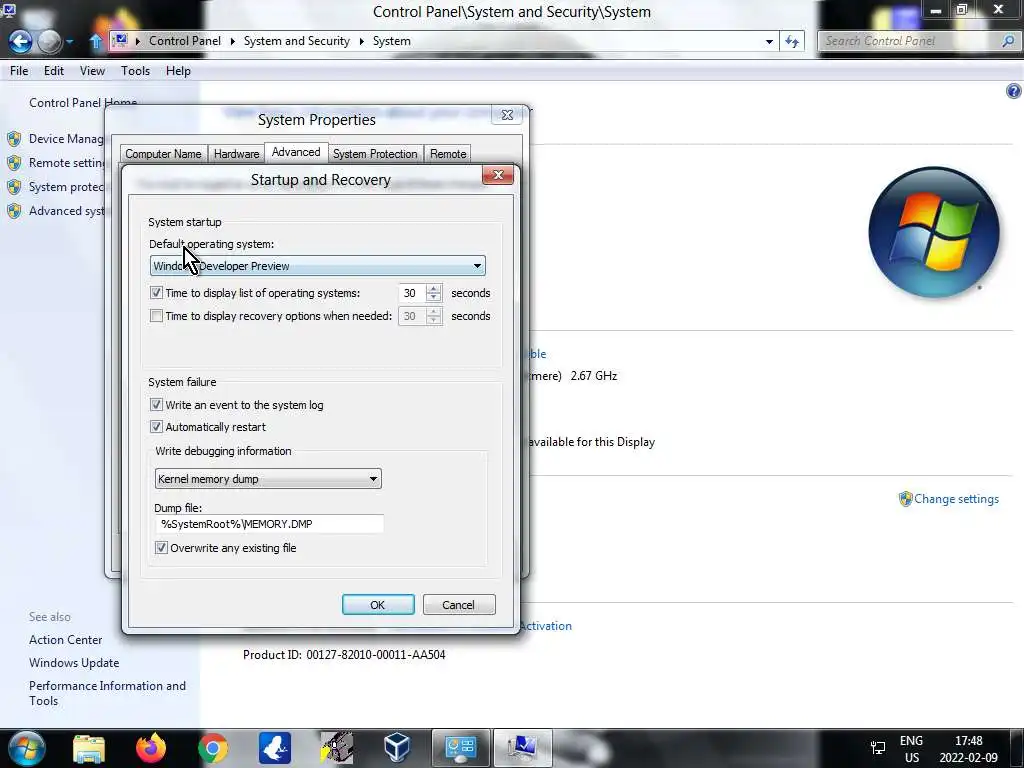Toggle Overwrite any existing file checkbox
This screenshot has width=1024, height=768.
tap(161, 548)
